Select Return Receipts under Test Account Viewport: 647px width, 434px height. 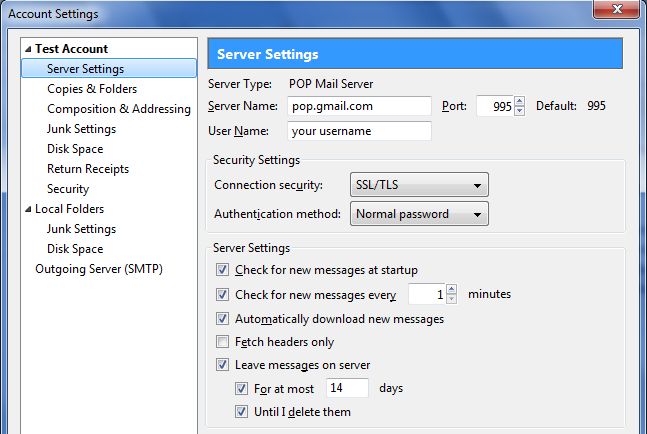tap(88, 169)
